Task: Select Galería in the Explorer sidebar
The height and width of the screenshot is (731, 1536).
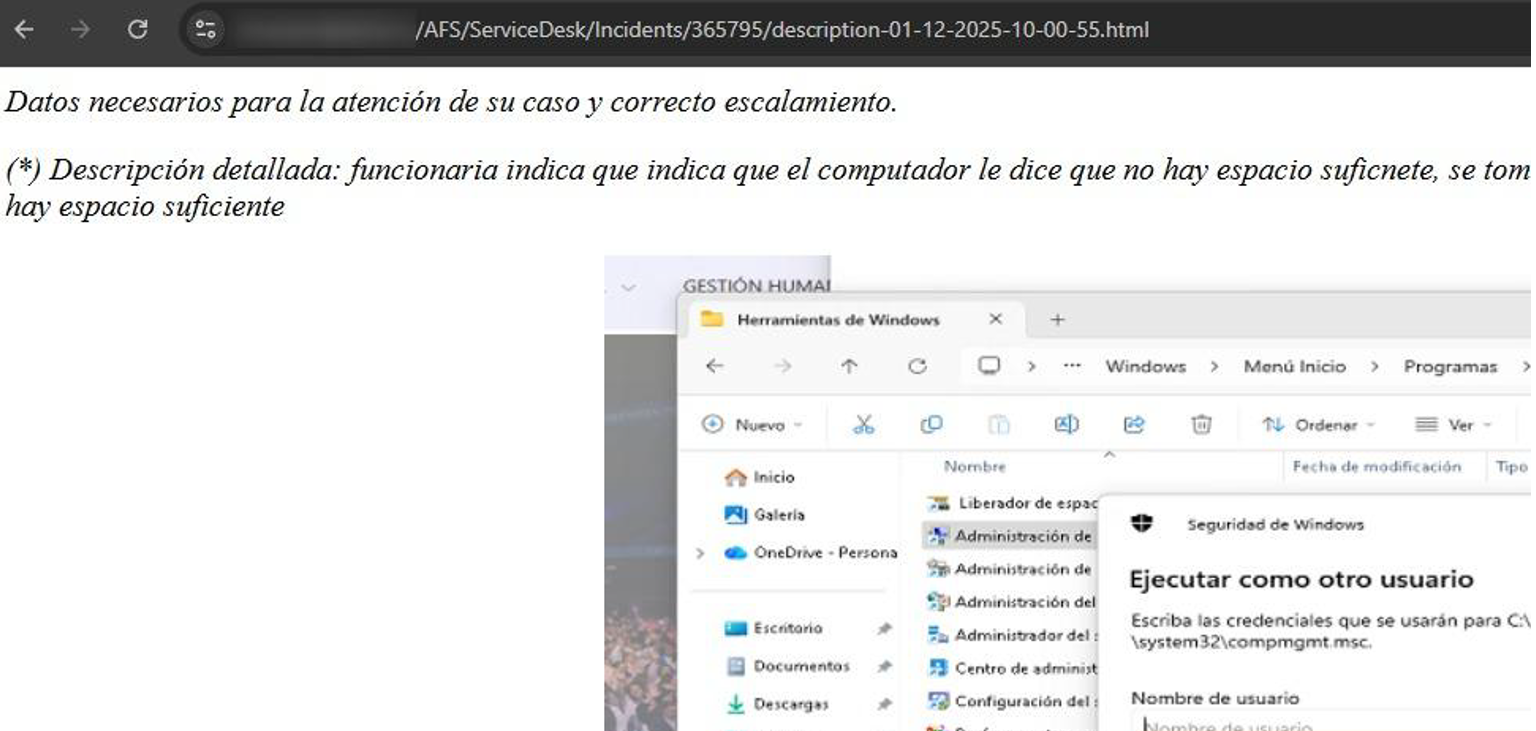Action: click(765, 515)
